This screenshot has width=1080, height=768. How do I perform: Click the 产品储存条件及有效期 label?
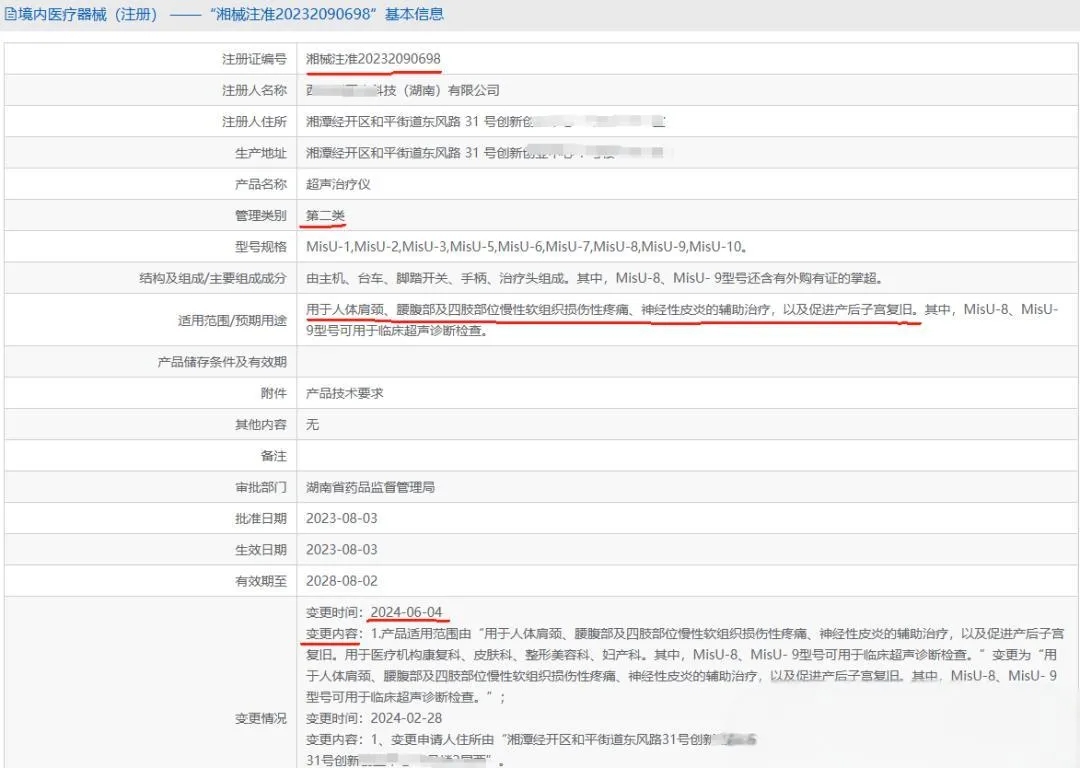point(222,362)
